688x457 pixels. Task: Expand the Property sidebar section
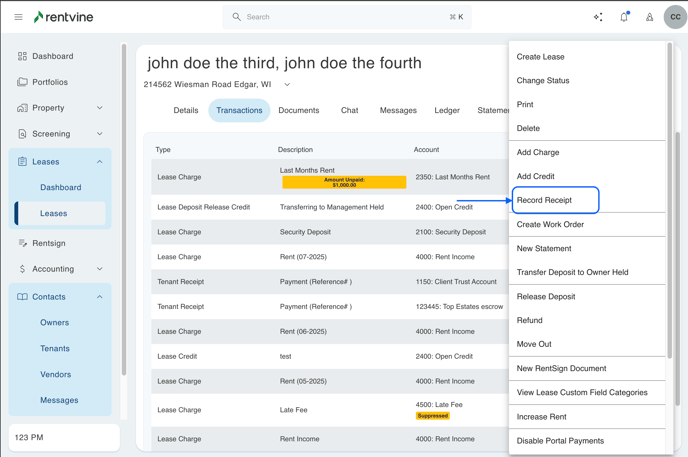click(99, 108)
